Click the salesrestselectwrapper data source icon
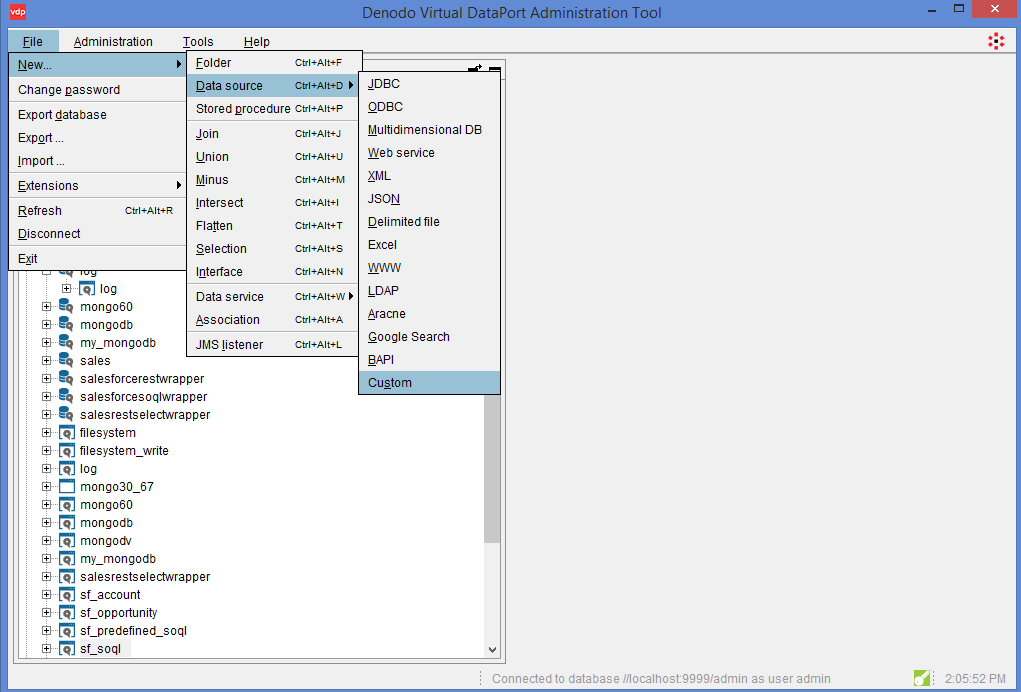This screenshot has width=1021, height=692. [66, 414]
